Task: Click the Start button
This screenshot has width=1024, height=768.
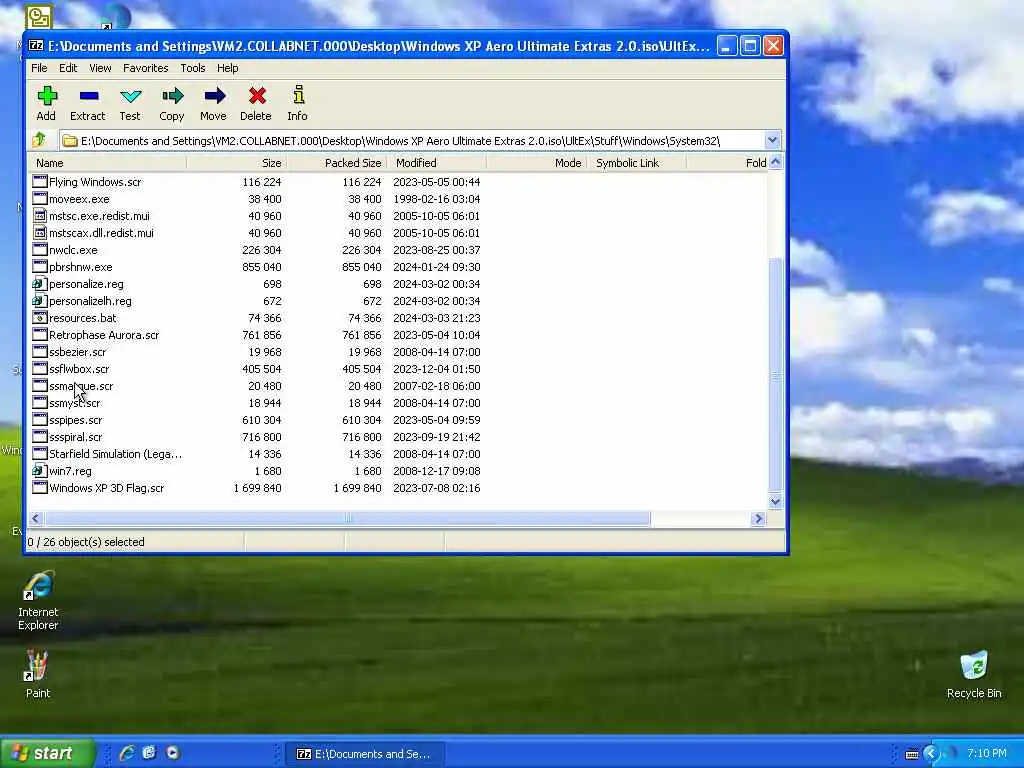Action: click(x=48, y=753)
